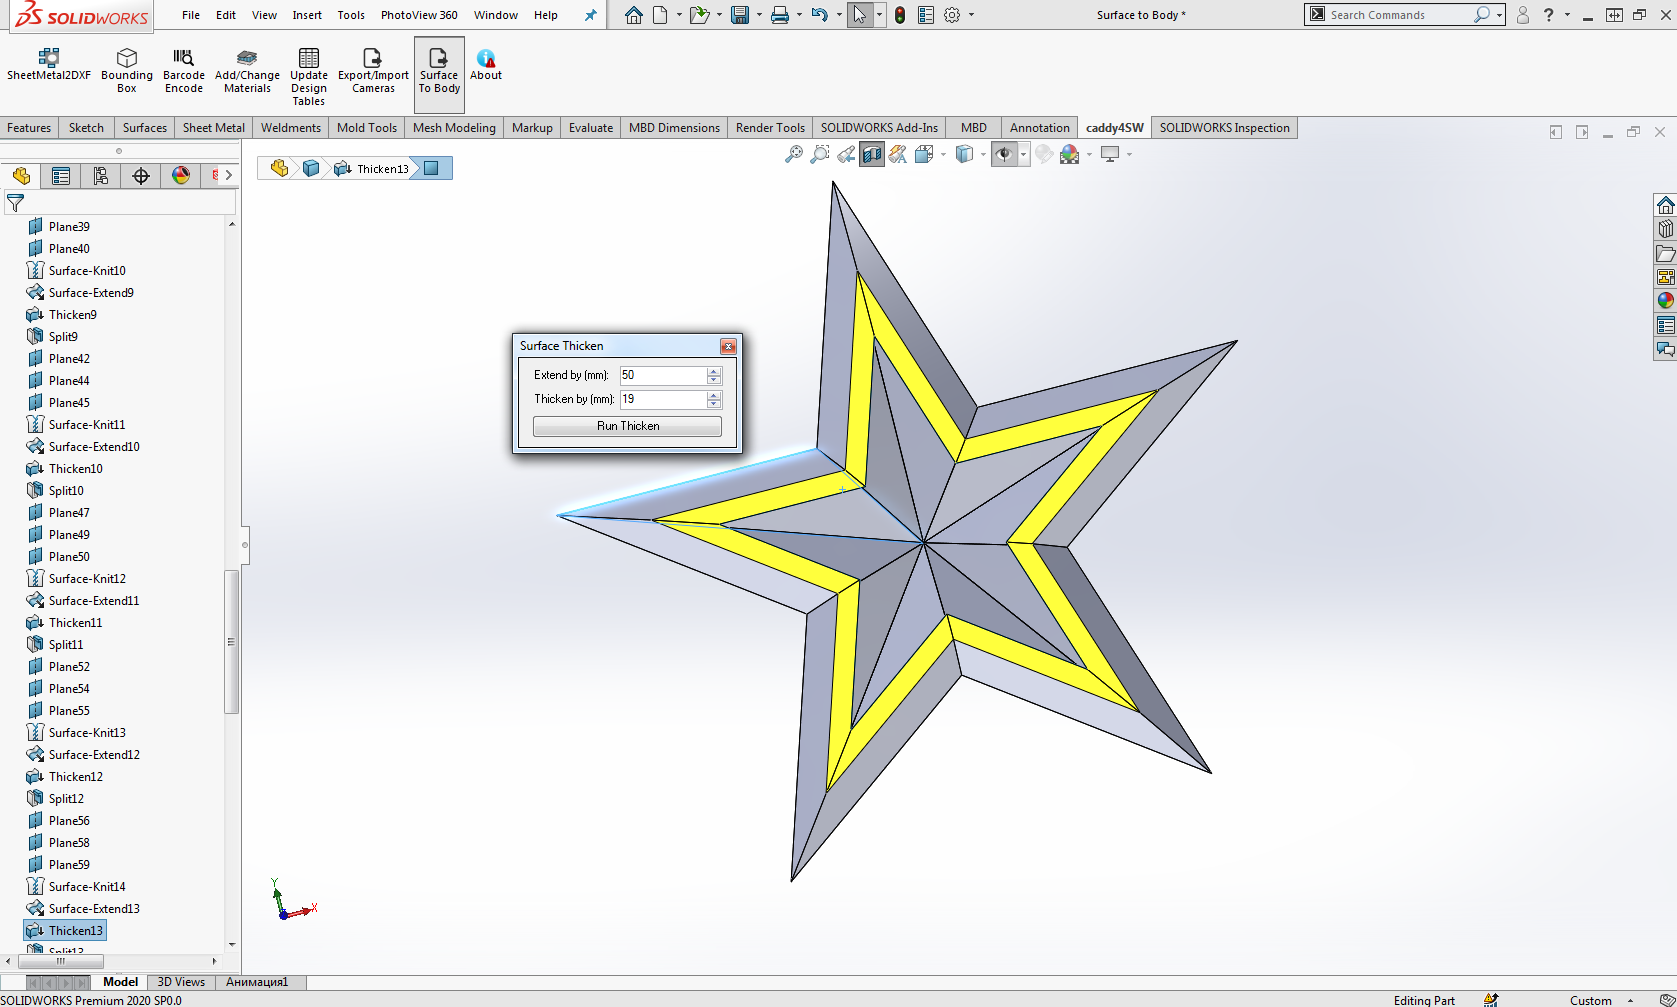1677x1007 pixels.
Task: Click the SheetMetal2DXF icon
Action: tap(48, 58)
